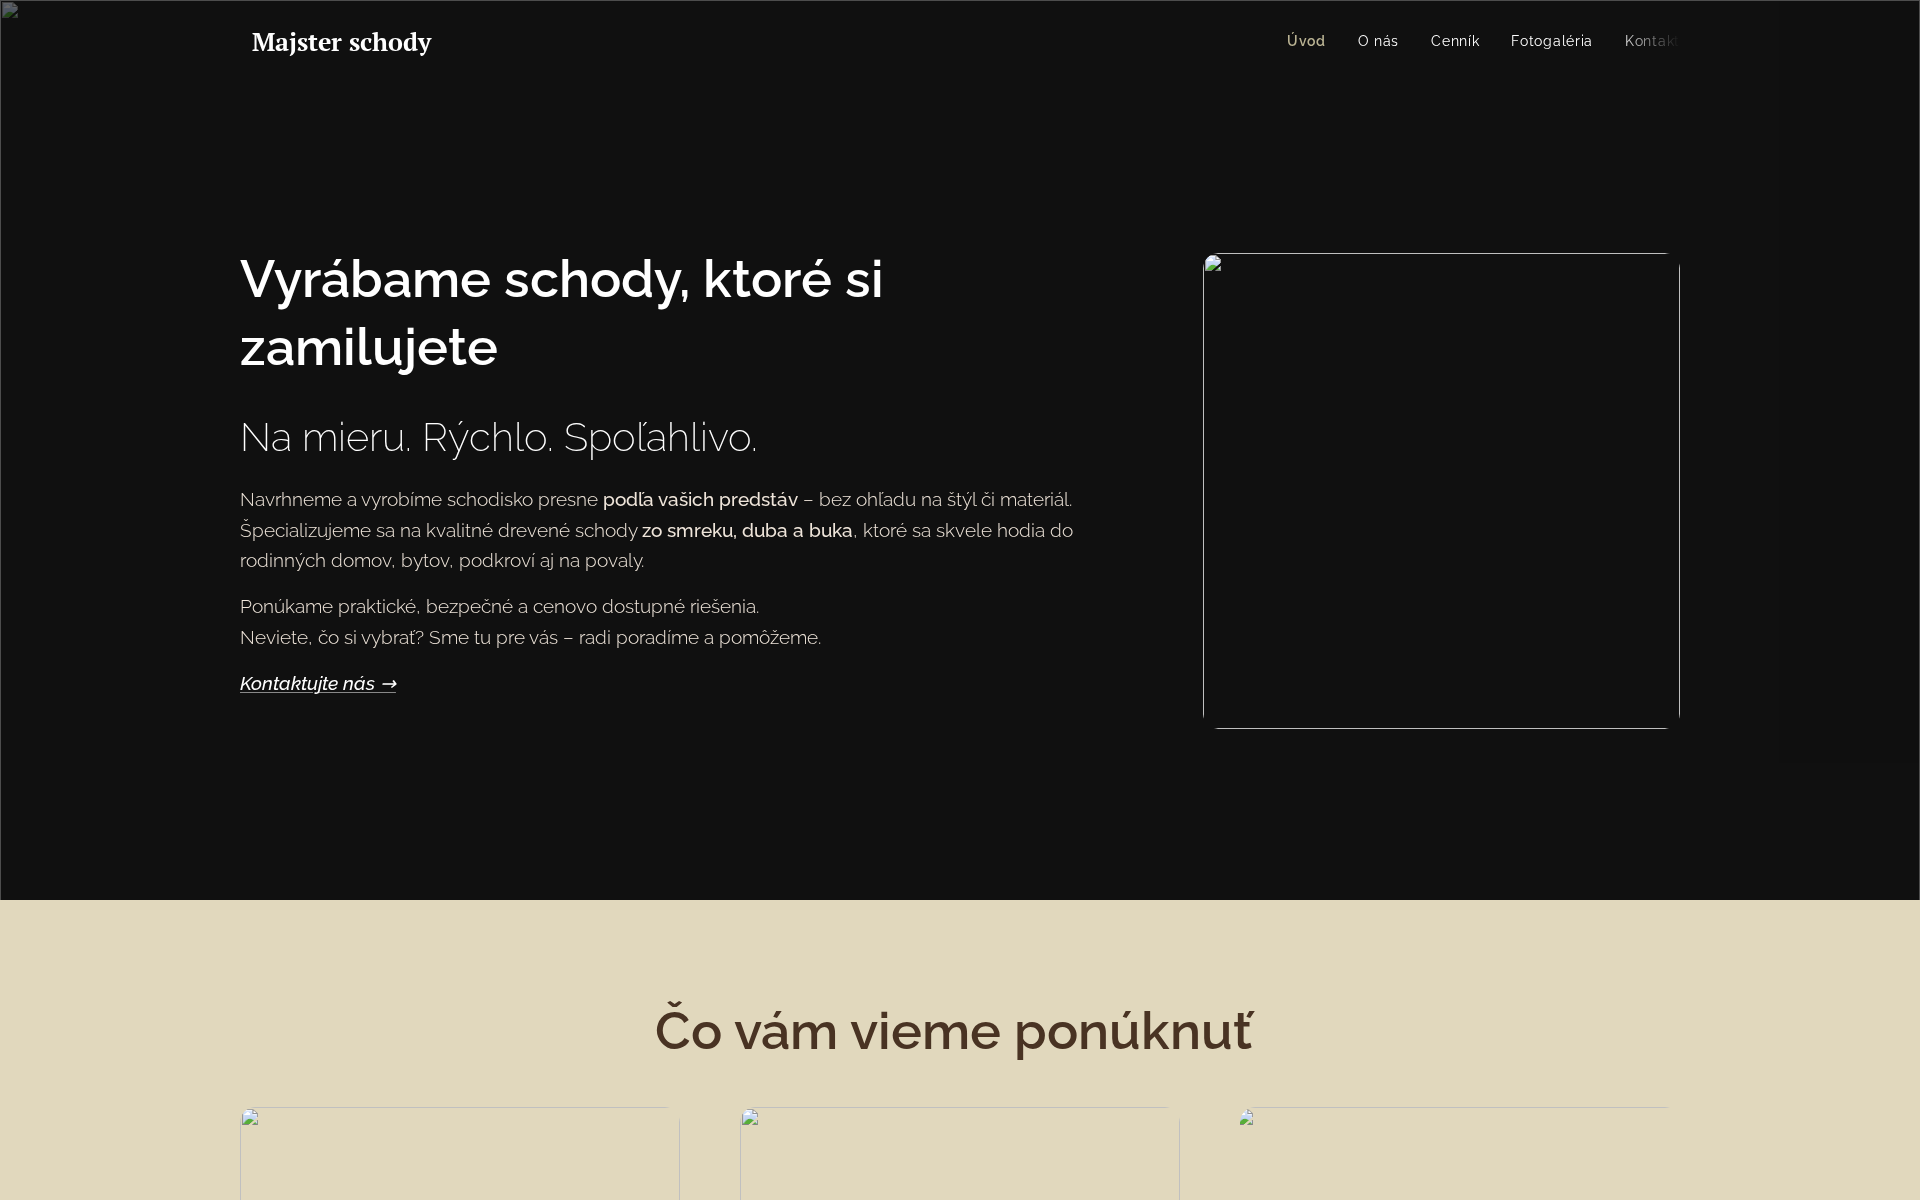Click the large hero image placeholder
Viewport: 1920px width, 1200px height.
[x=1440, y=488]
